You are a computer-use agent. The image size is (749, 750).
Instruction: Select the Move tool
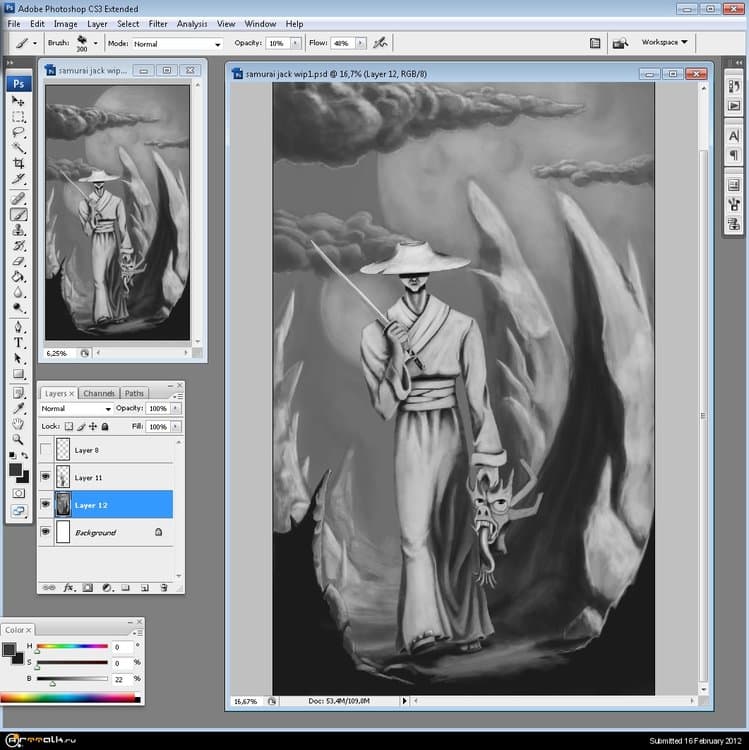[x=19, y=101]
